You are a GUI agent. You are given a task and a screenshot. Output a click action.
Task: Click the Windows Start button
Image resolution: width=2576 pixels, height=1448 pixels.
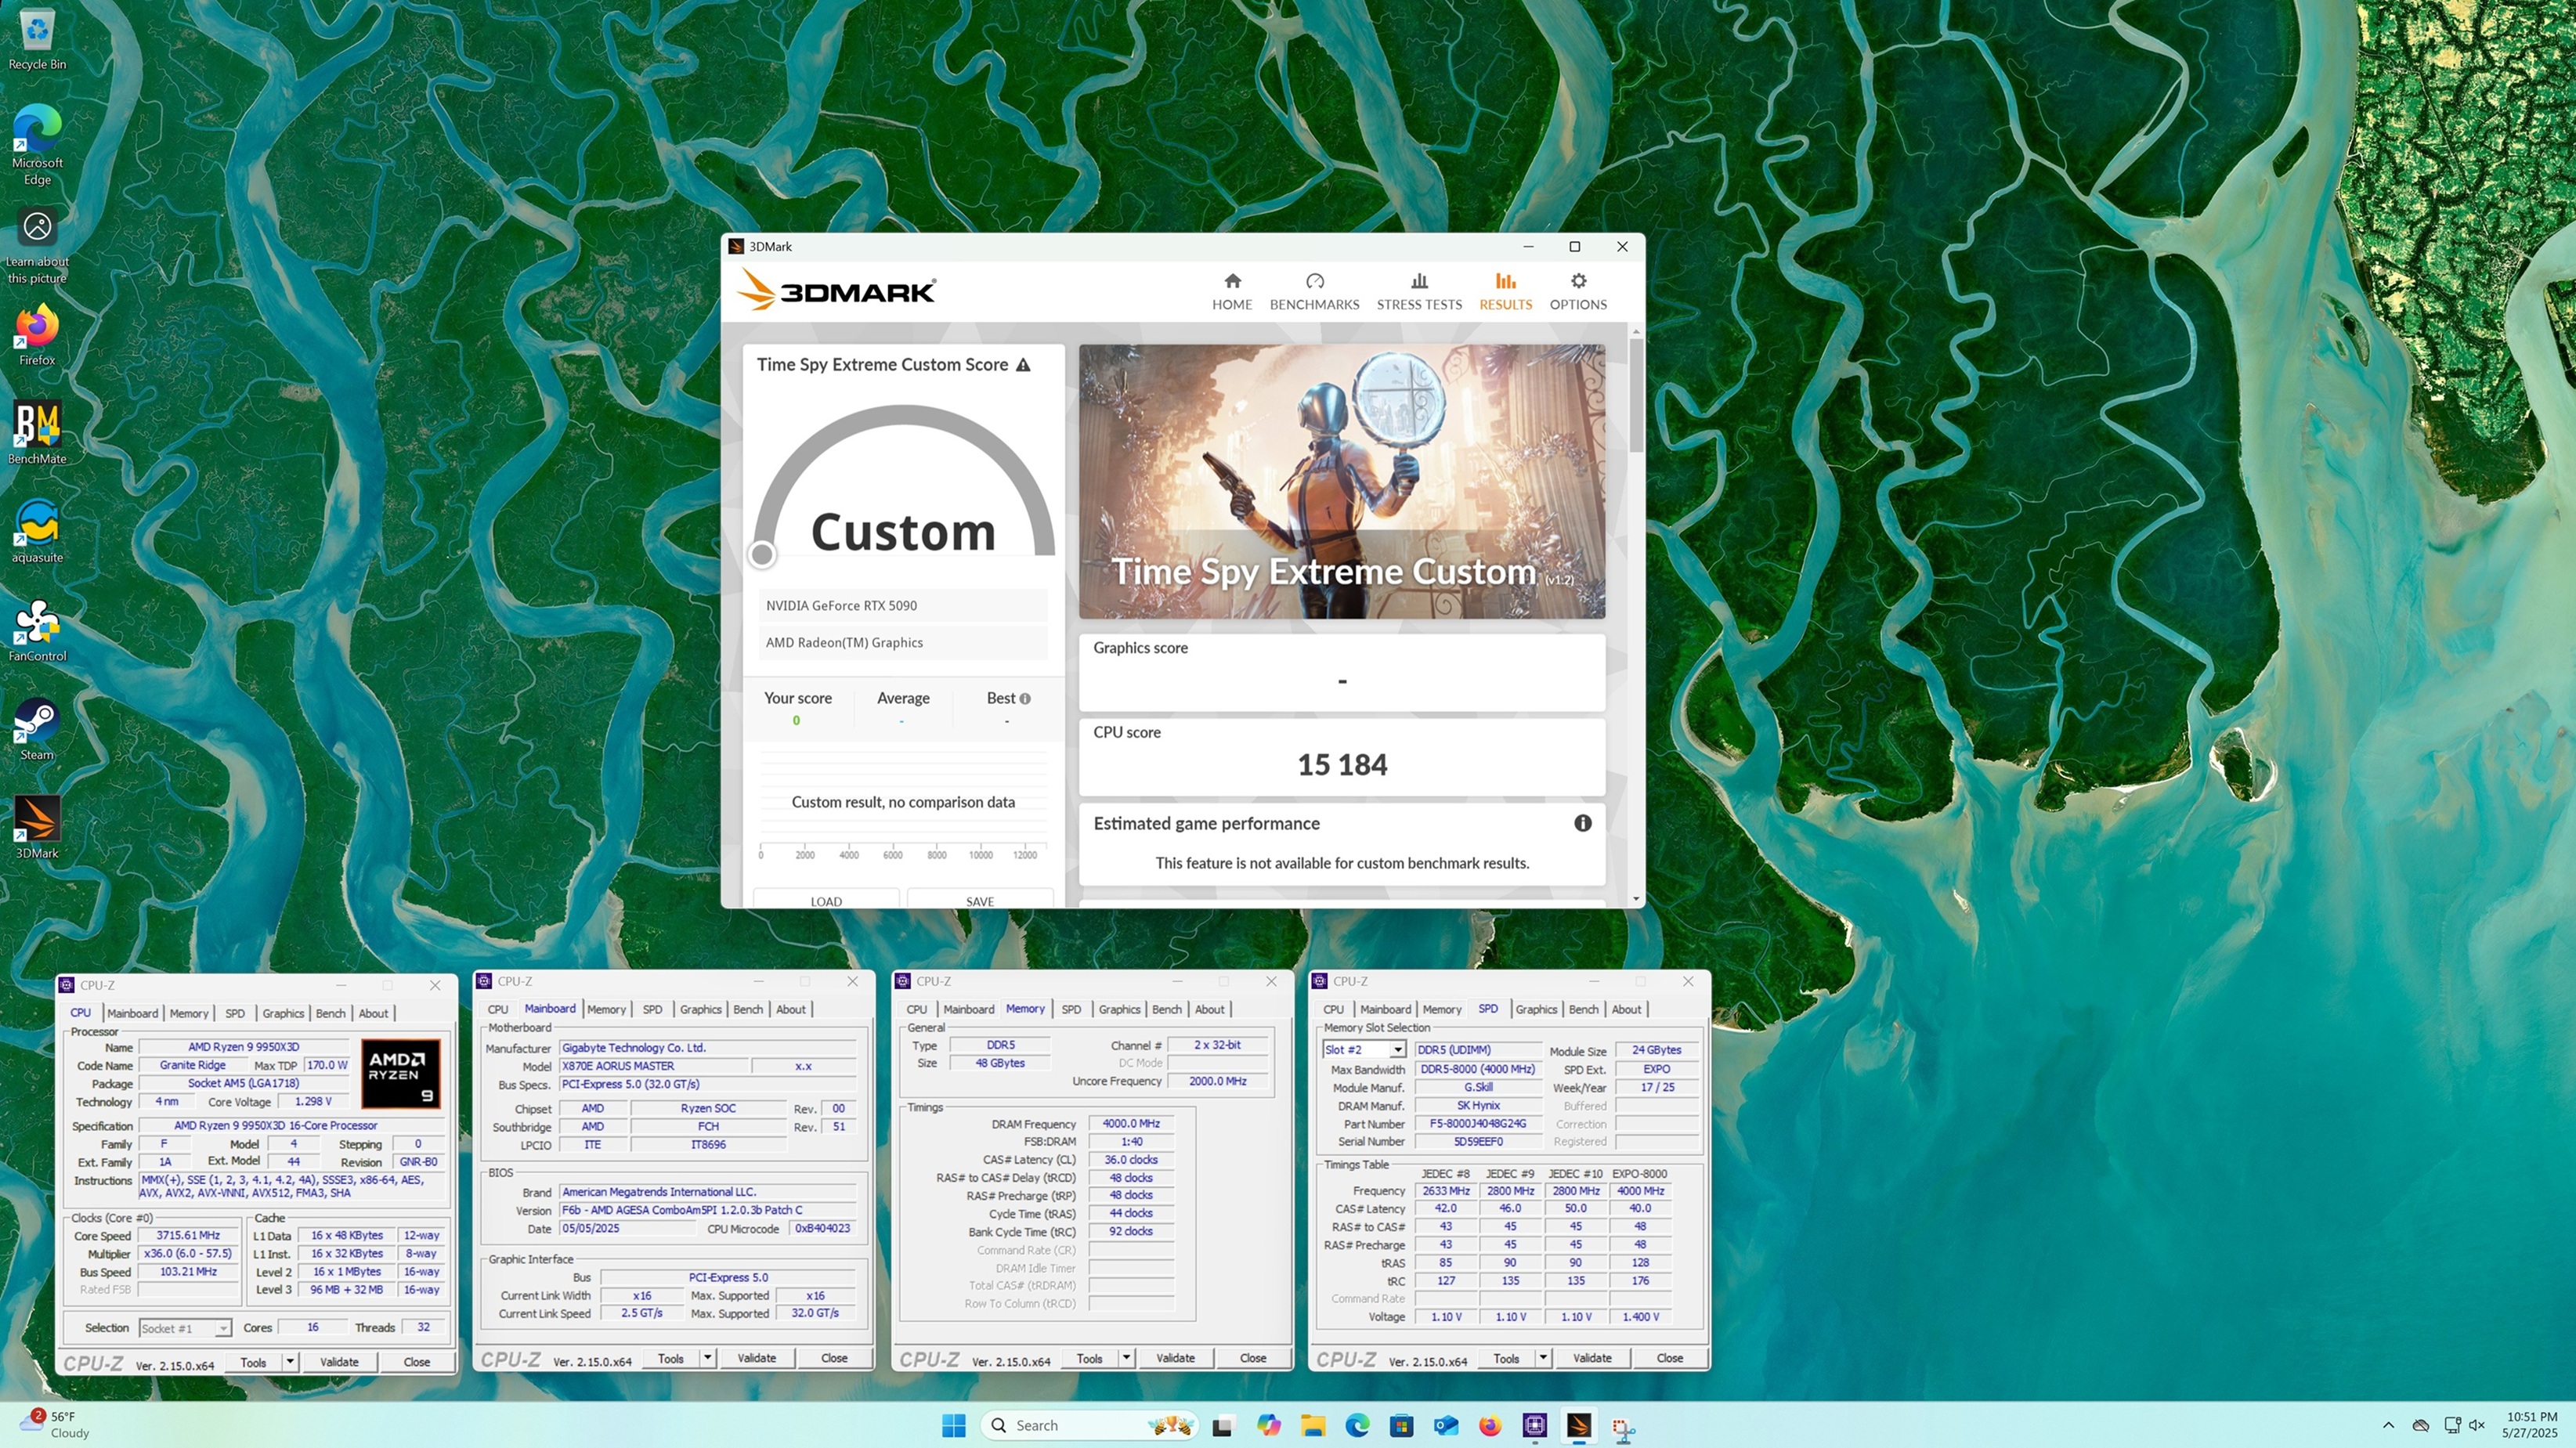[953, 1425]
